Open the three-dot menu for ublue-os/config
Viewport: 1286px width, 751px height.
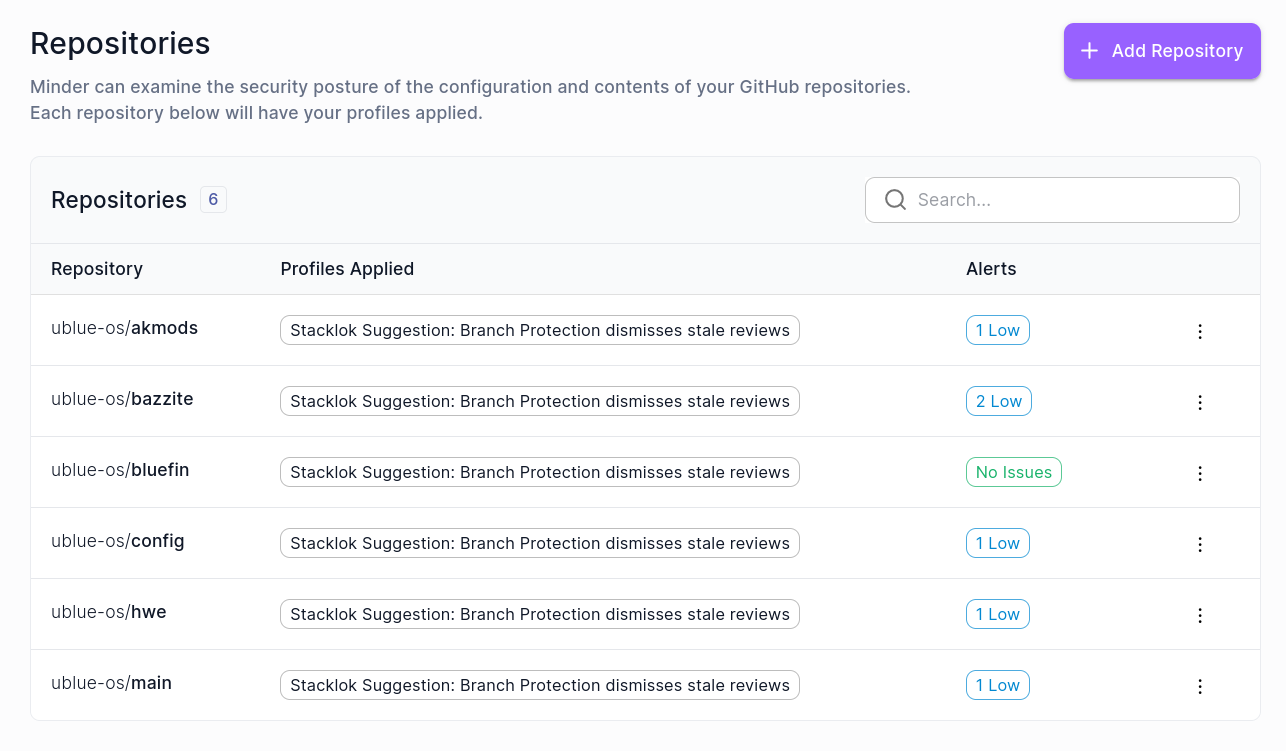pyautogui.click(x=1200, y=544)
